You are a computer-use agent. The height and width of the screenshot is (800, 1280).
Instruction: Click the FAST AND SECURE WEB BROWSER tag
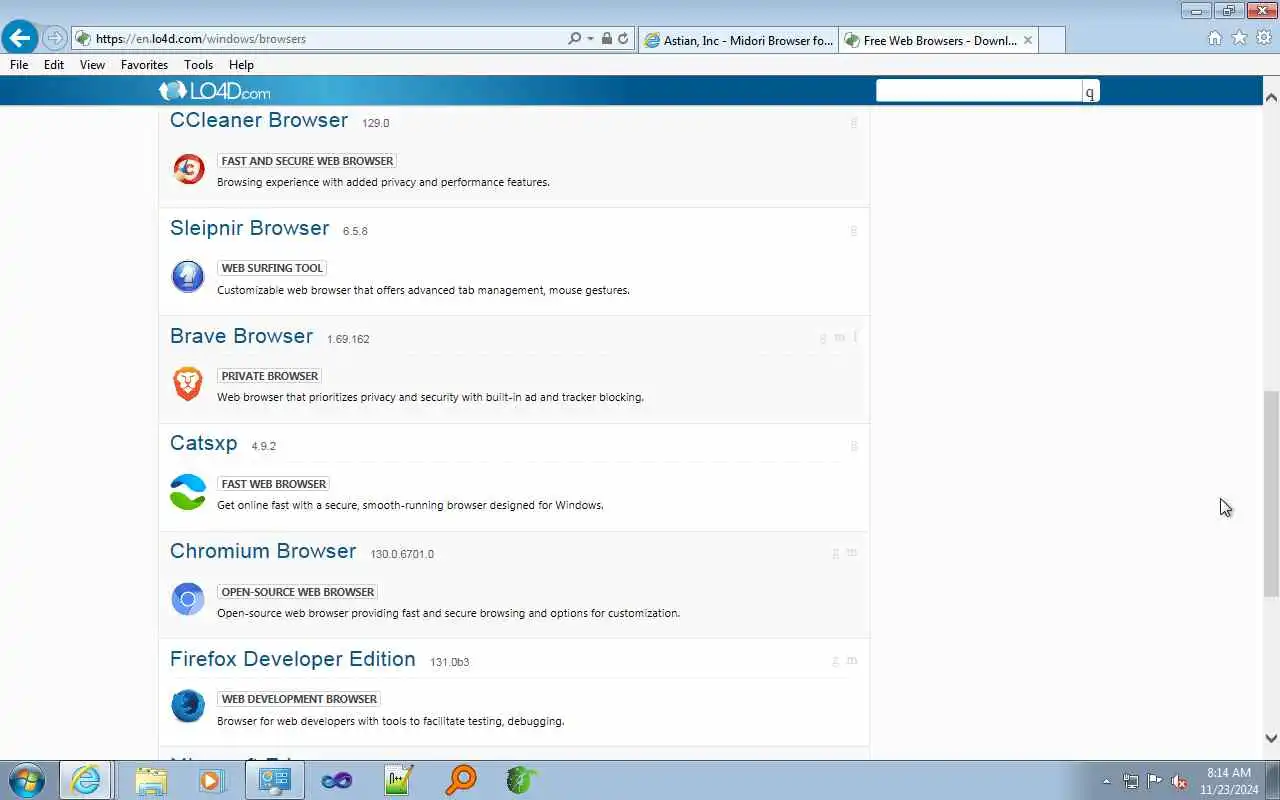307,161
